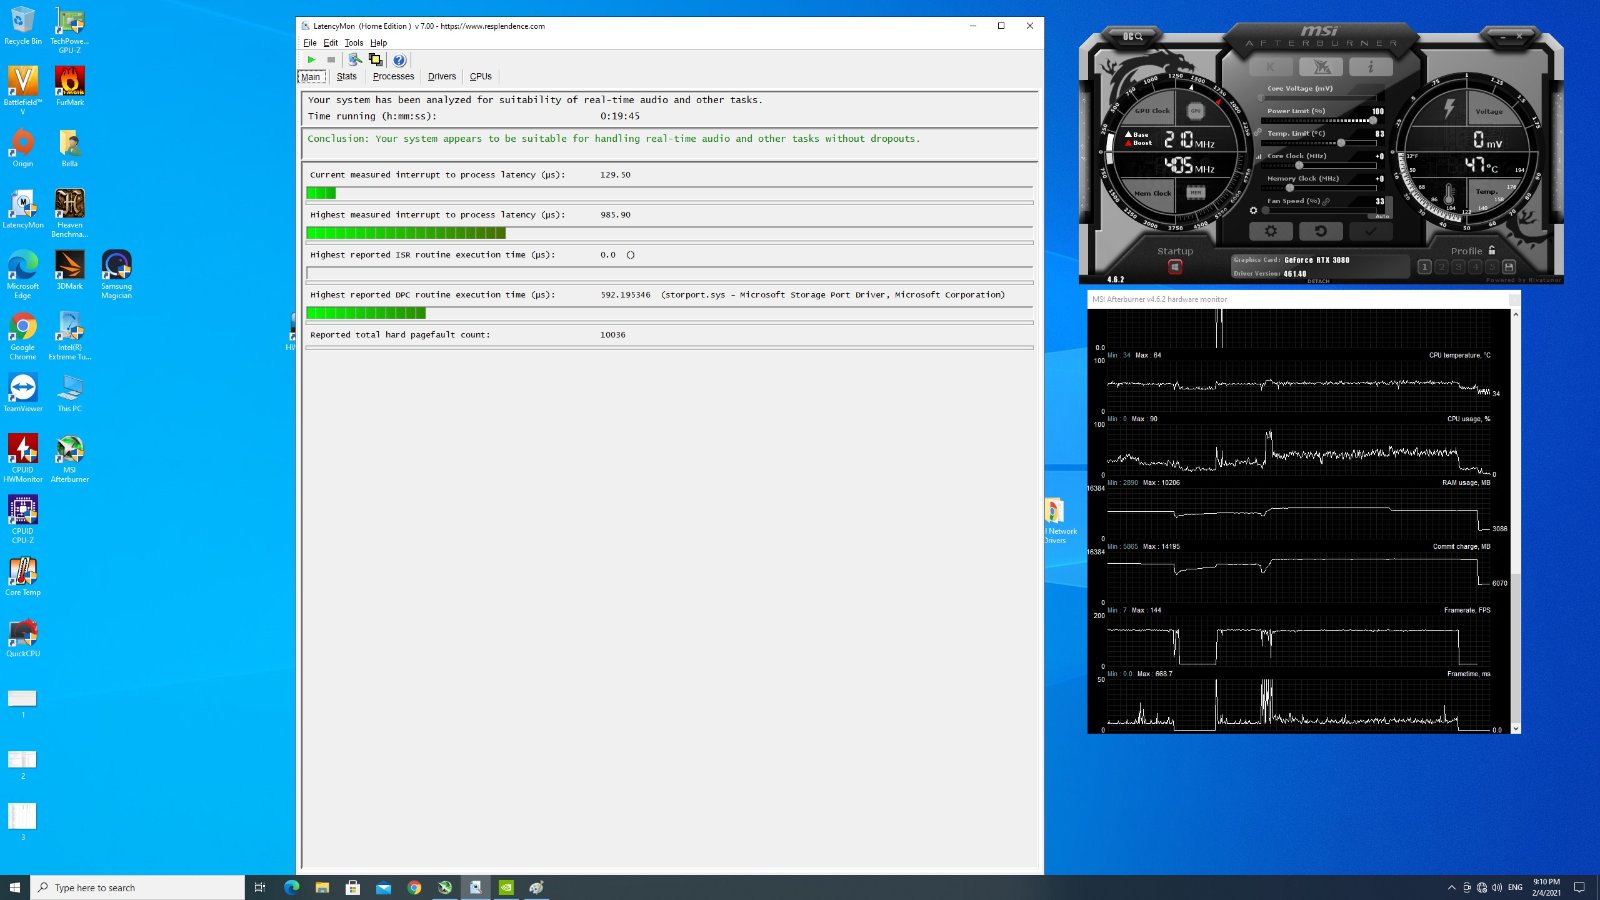Viewport: 1600px width, 900px height.
Task: Click the fan settings gear icon beside Fan Speed
Action: pyautogui.click(x=1253, y=211)
